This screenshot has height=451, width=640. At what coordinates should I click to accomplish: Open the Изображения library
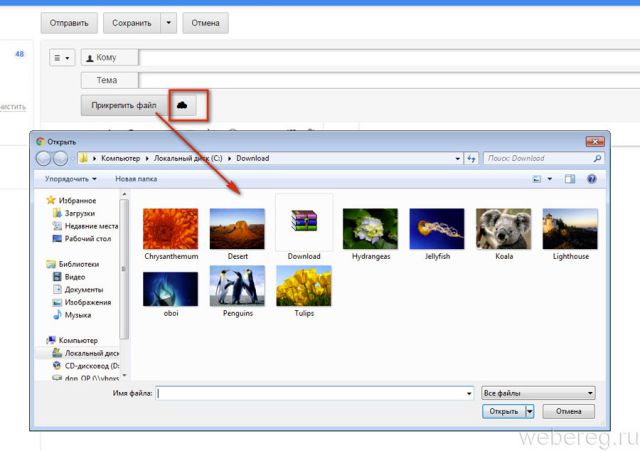82,302
